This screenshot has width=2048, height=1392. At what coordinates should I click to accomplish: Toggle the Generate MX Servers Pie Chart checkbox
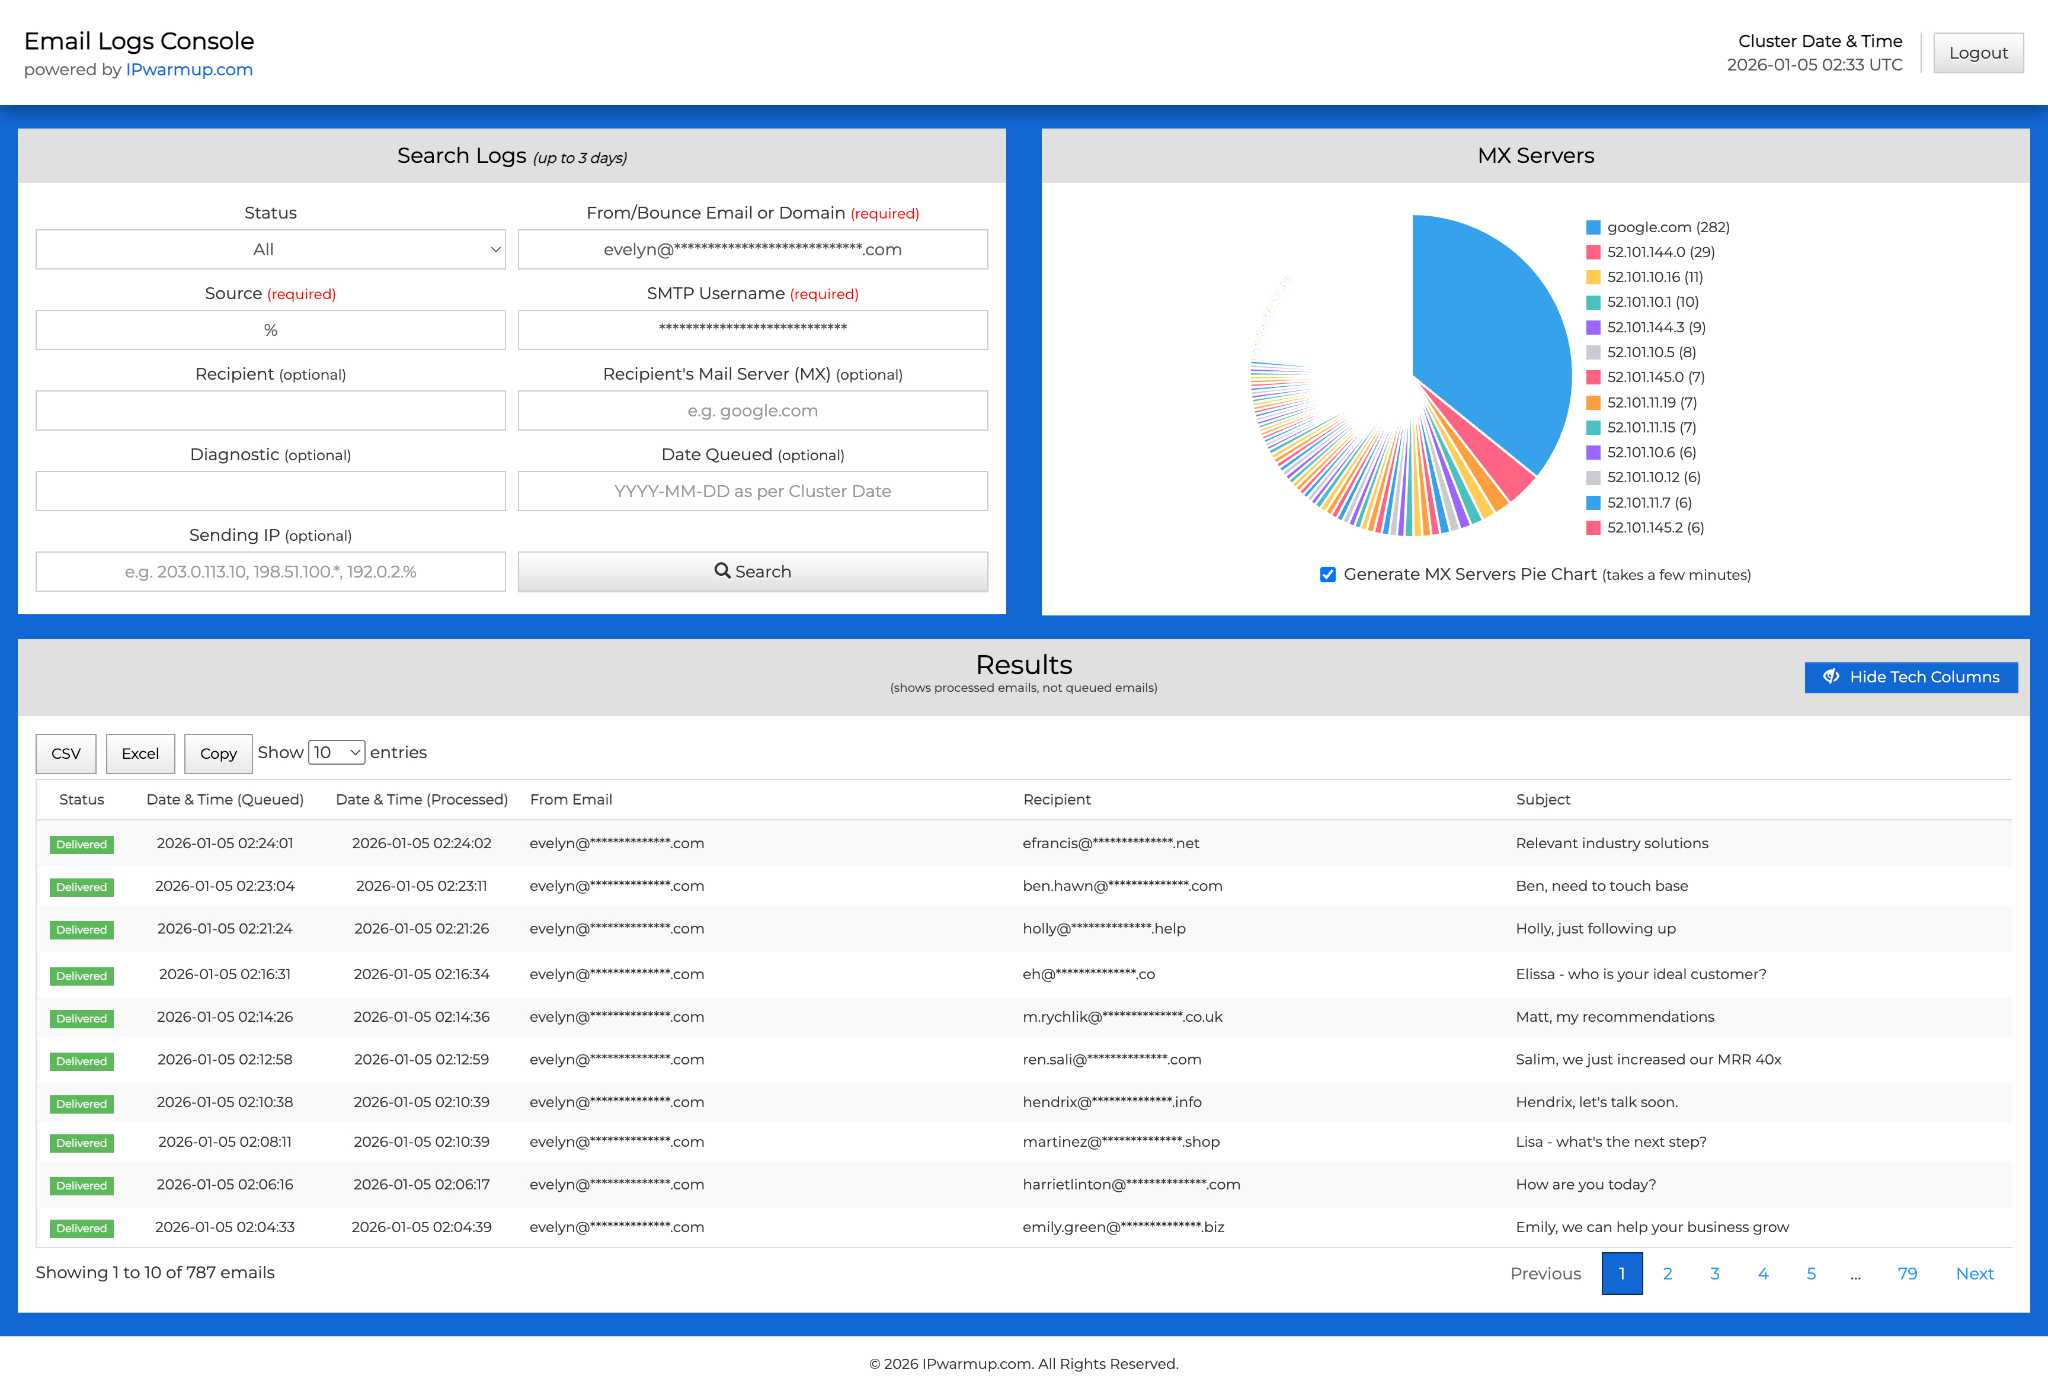1327,574
